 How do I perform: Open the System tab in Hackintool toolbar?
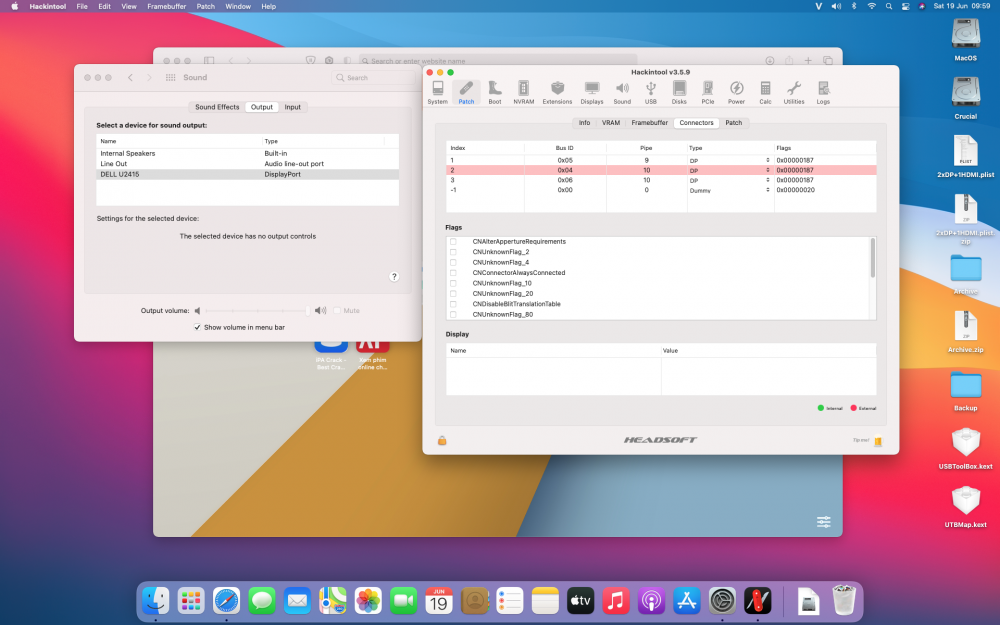coord(438,92)
